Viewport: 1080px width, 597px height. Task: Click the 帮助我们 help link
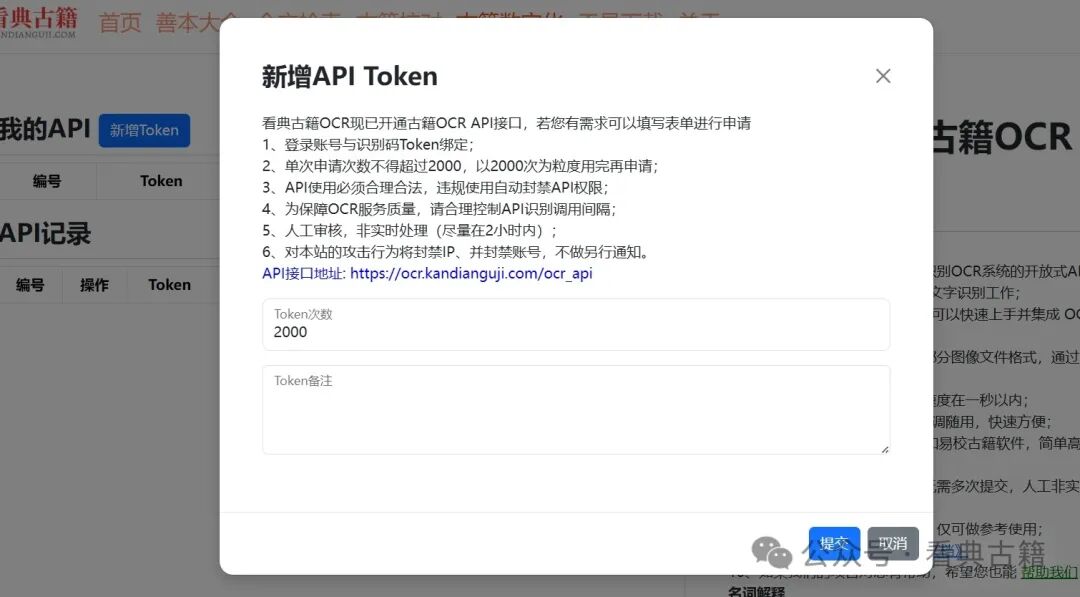[1047, 572]
